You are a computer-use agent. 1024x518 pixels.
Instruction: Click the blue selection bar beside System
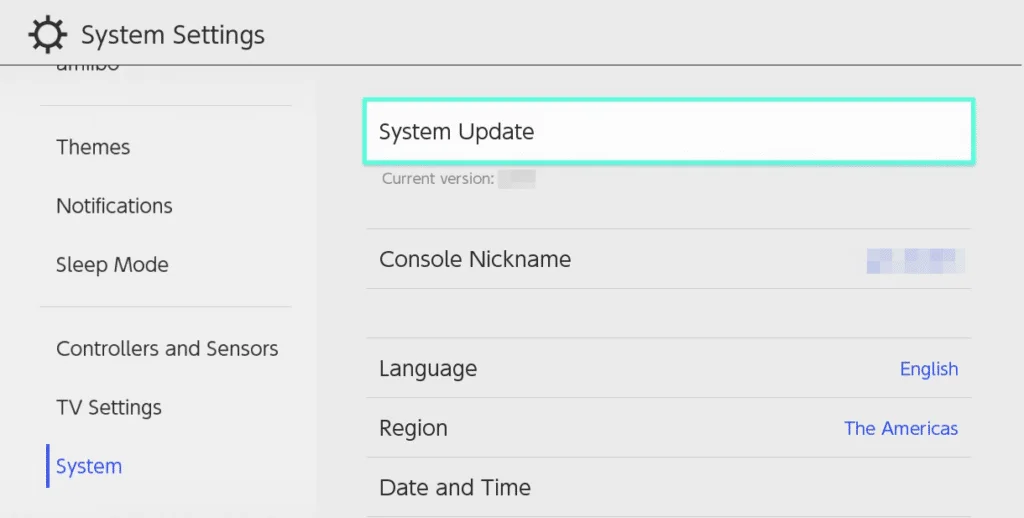[47, 466]
